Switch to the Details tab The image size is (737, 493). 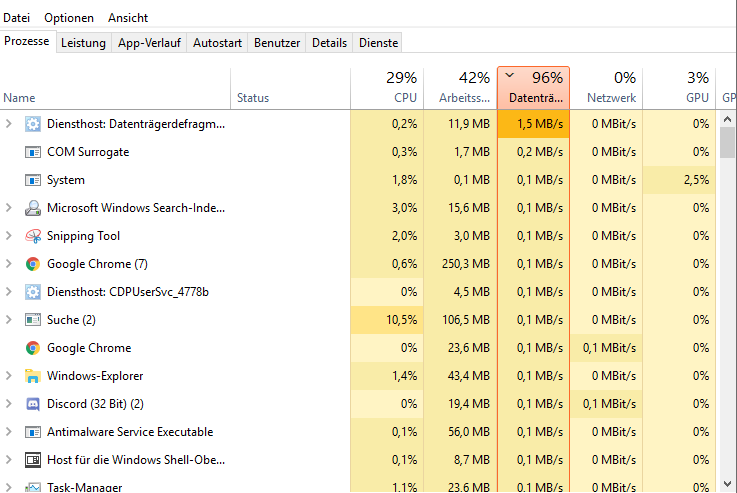(x=329, y=43)
